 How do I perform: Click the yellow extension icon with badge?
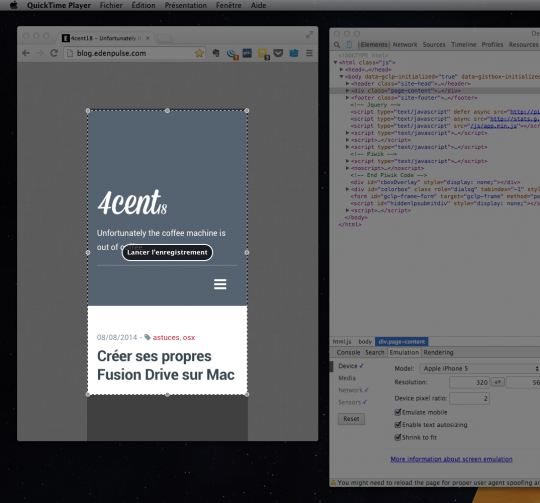pyautogui.click(x=263, y=54)
